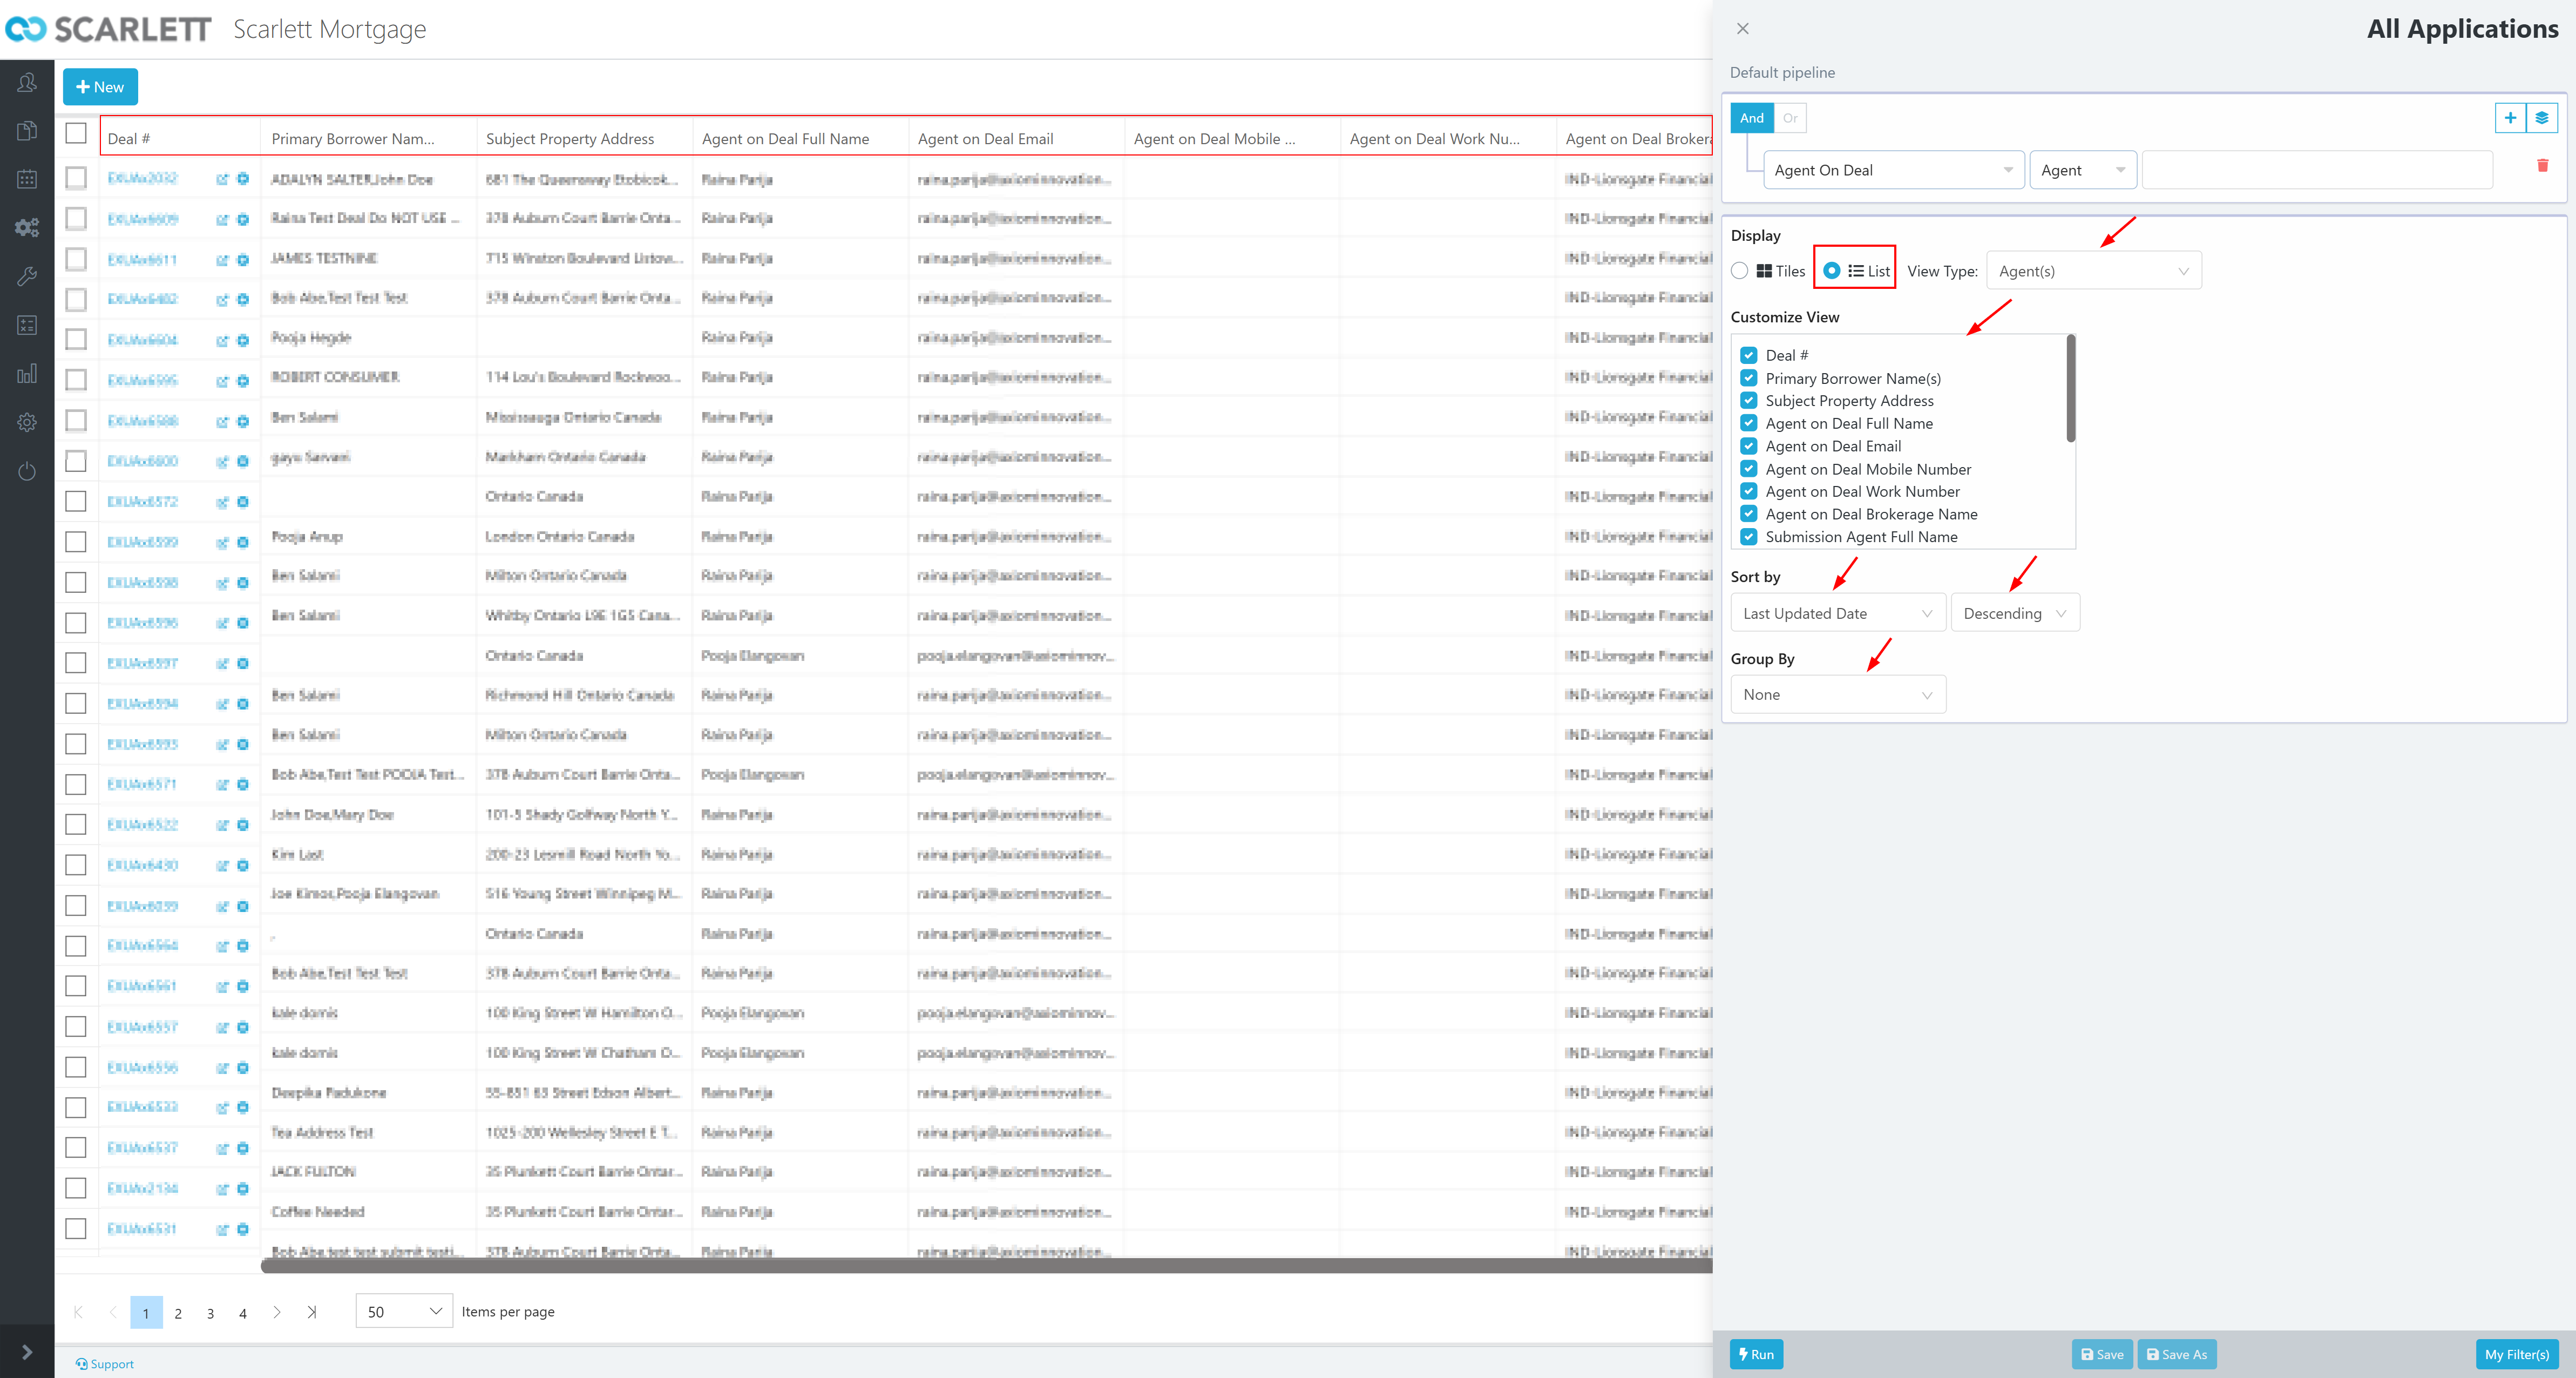2576x1378 pixels.
Task: Open My Filter(s)
Action: coord(2516,1354)
